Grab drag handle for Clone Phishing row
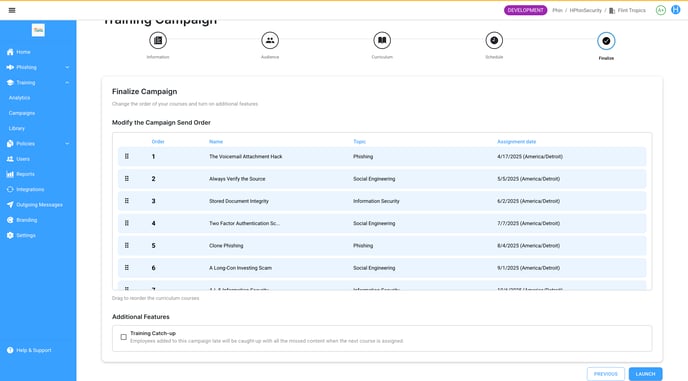Image resolution: width=688 pixels, height=381 pixels. tap(127, 245)
